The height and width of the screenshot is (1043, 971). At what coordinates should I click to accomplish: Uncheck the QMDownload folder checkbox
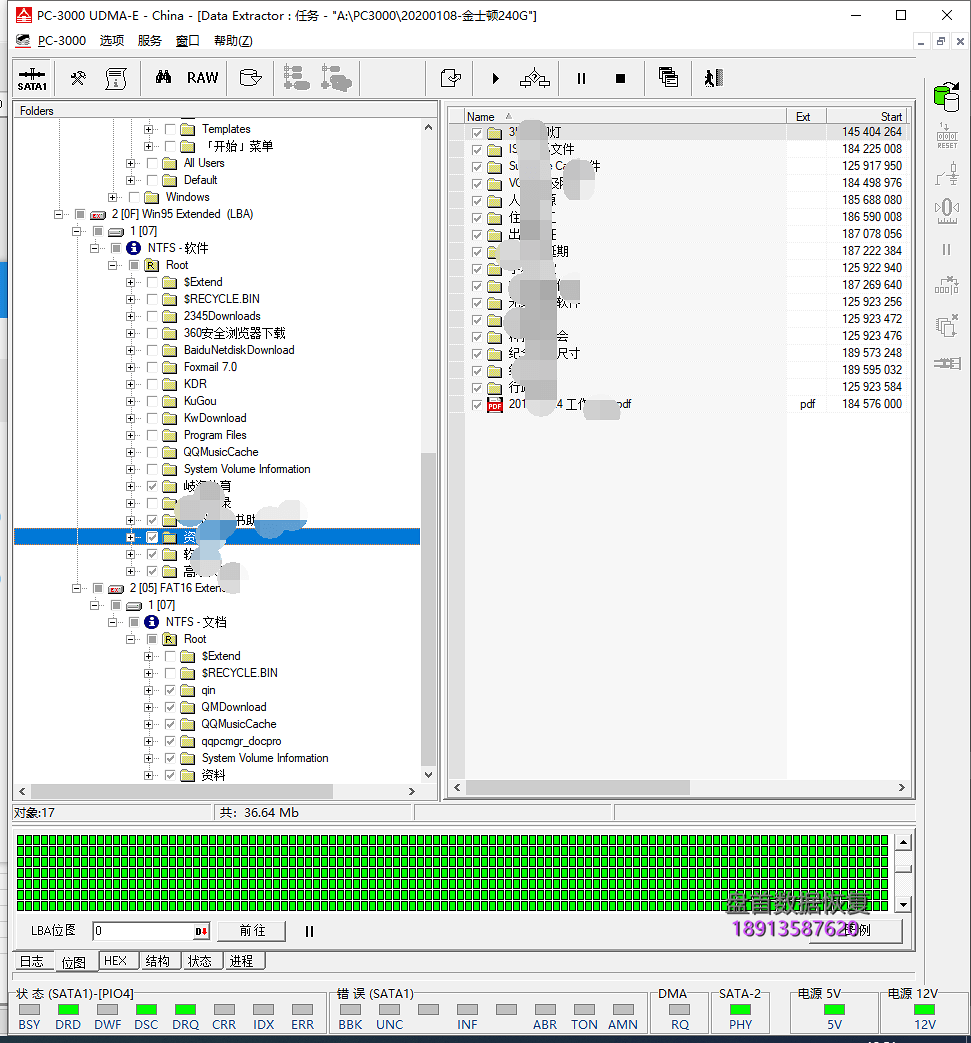point(170,707)
